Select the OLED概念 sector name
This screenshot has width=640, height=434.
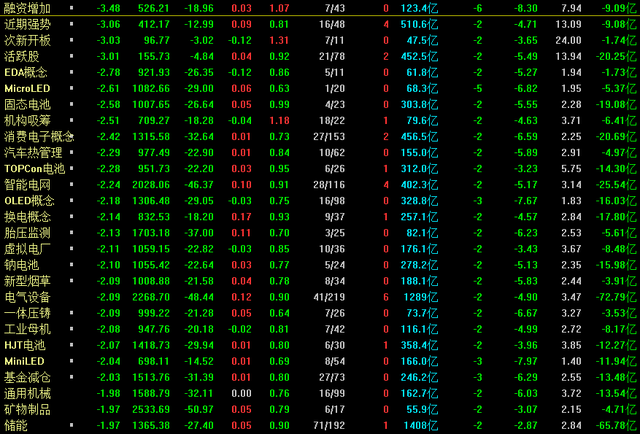pos(29,201)
